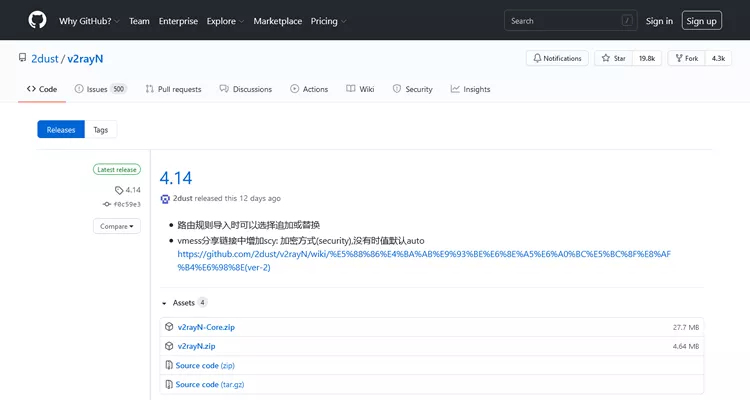Click the GitHub Octocat logo
The height and width of the screenshot is (400, 750).
(37, 20)
